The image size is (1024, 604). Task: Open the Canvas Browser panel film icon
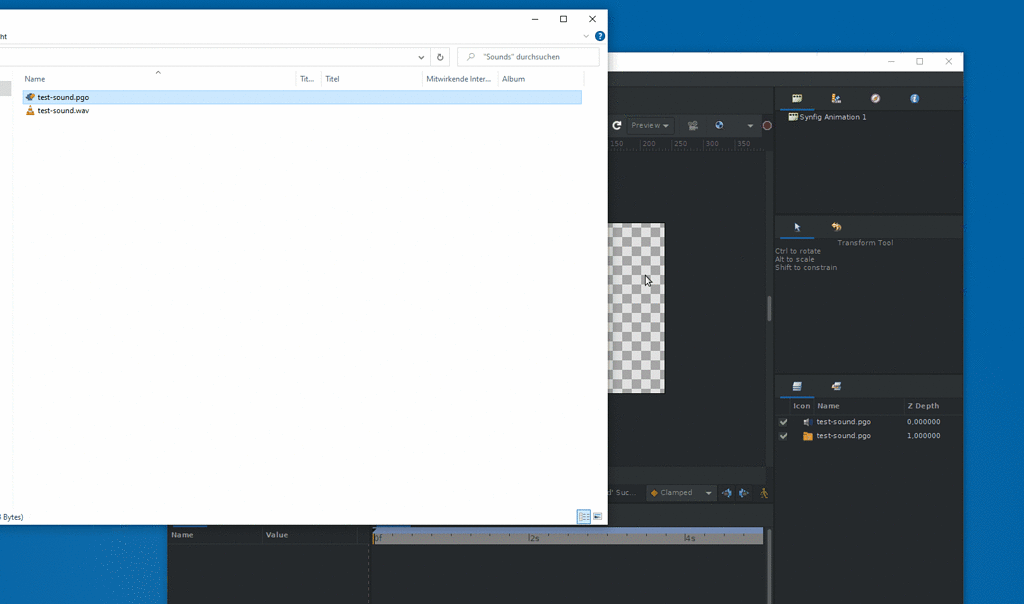(797, 98)
